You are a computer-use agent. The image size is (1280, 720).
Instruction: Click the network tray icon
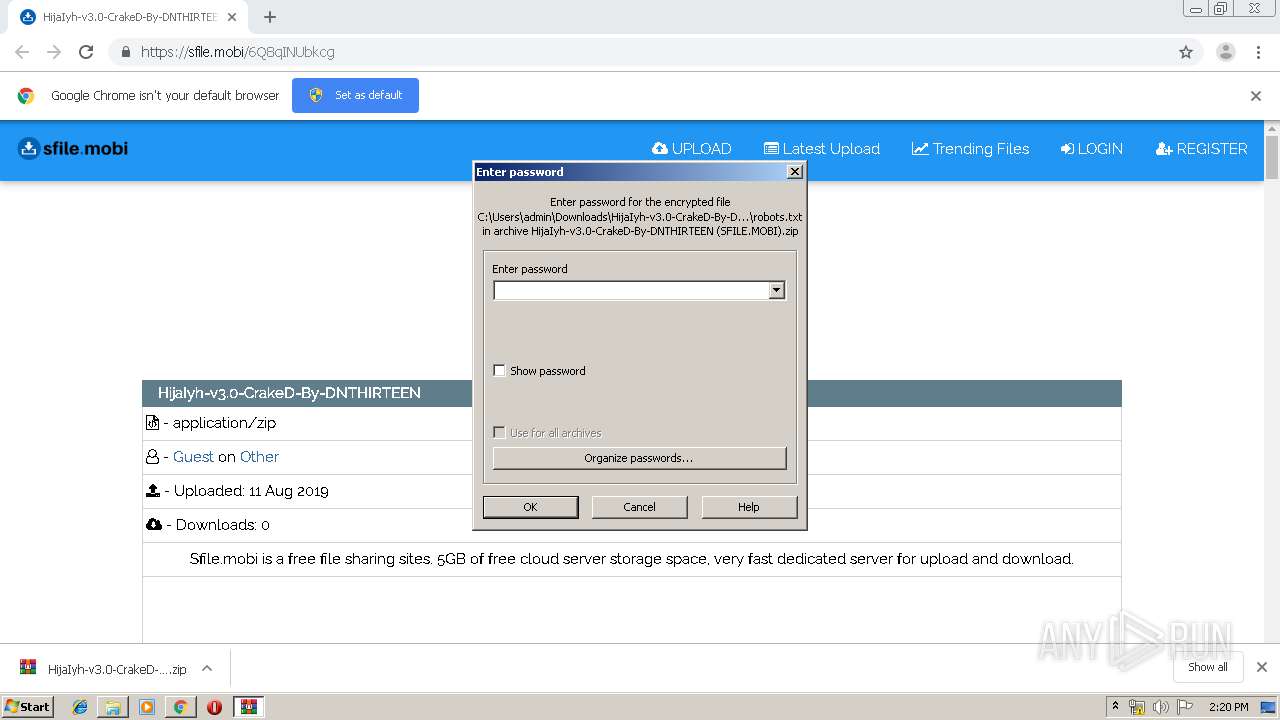(x=1137, y=707)
